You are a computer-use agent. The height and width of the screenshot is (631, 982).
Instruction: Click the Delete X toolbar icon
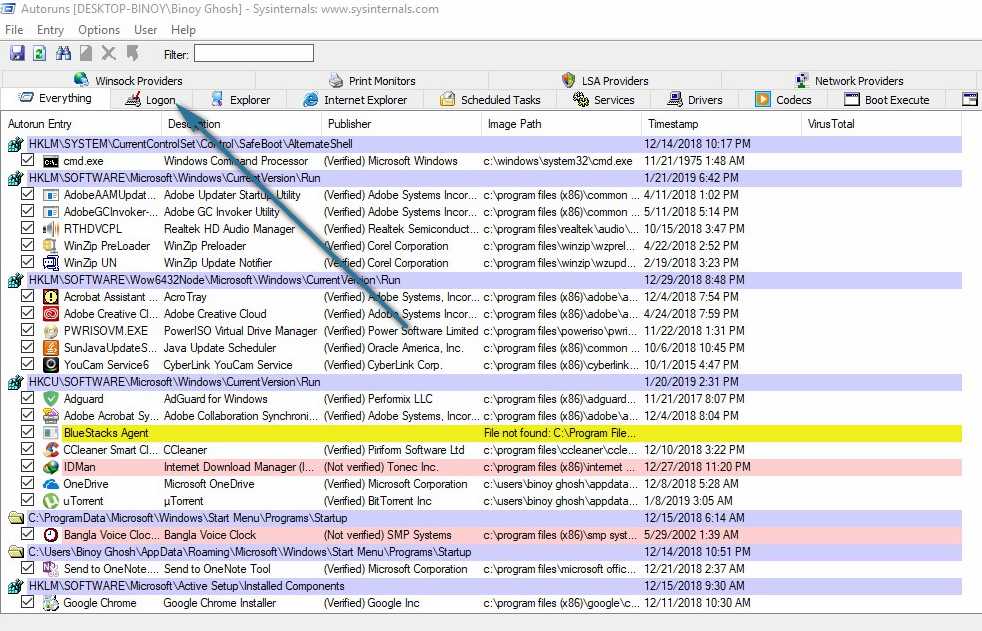(109, 53)
